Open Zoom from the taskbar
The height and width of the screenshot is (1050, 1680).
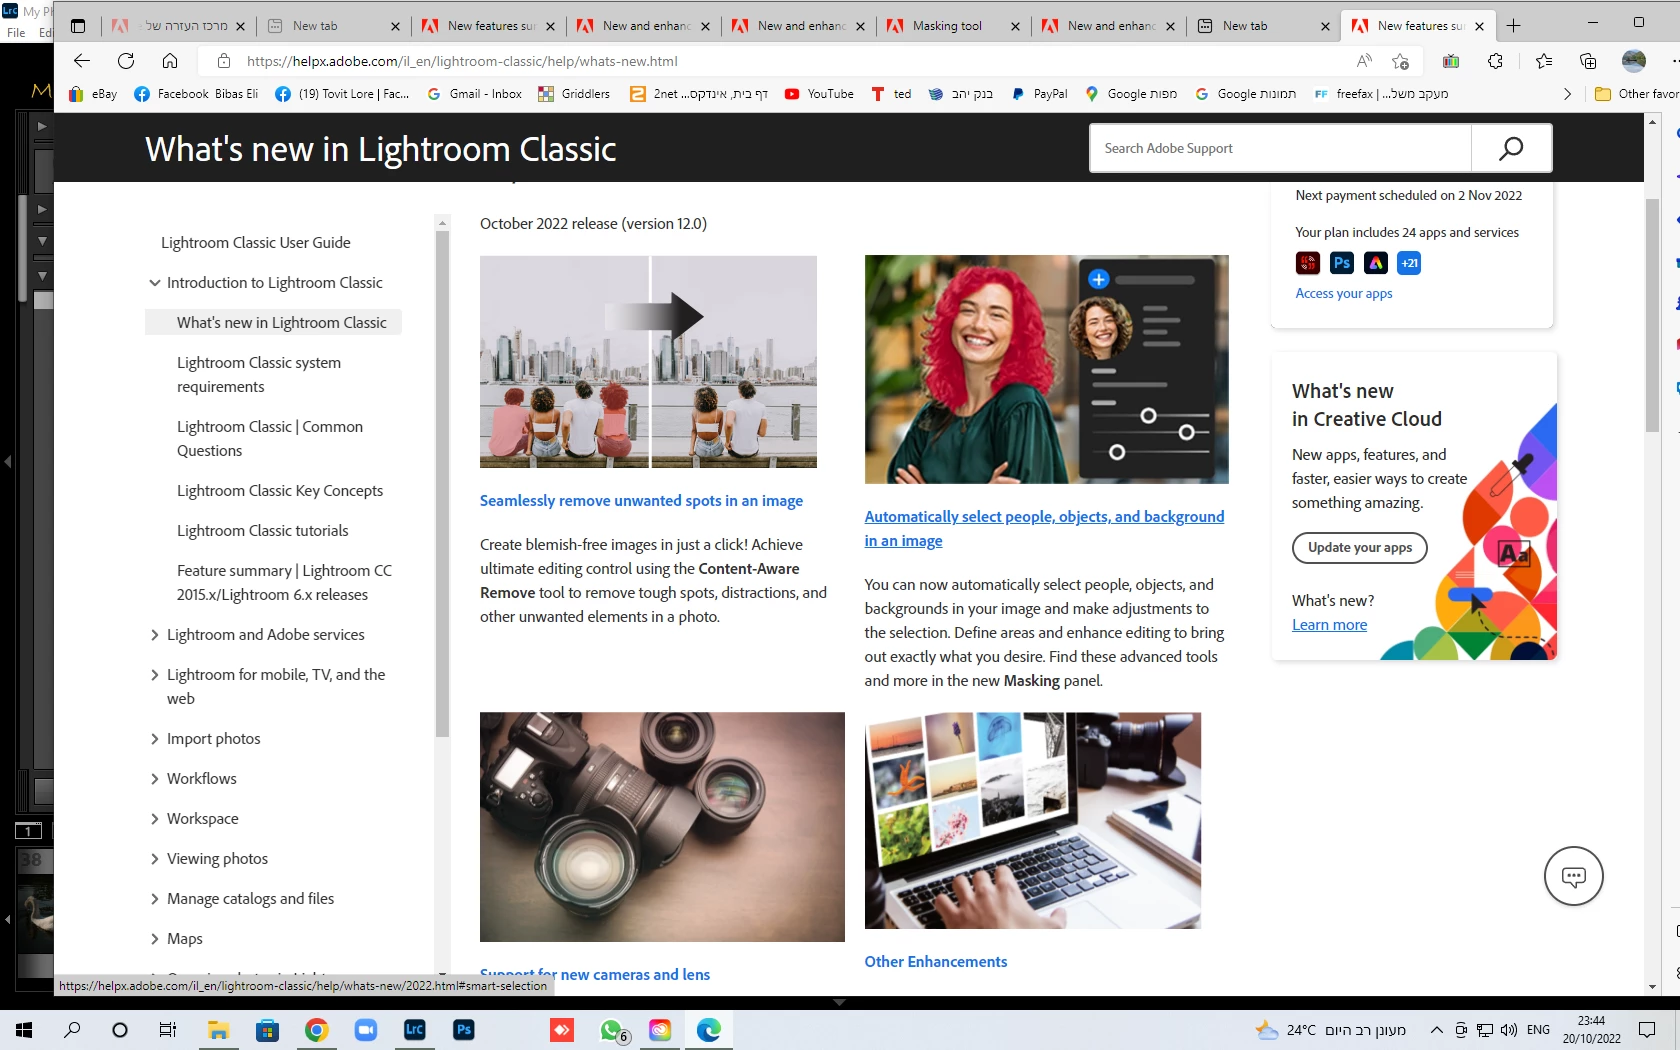[366, 1029]
